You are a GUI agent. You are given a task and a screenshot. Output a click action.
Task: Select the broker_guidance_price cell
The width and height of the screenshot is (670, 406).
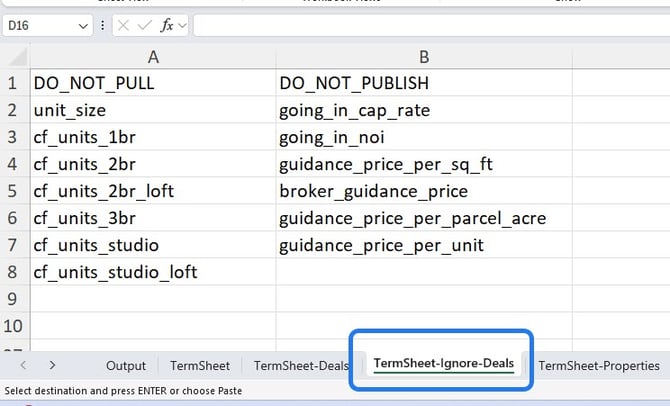[424, 191]
